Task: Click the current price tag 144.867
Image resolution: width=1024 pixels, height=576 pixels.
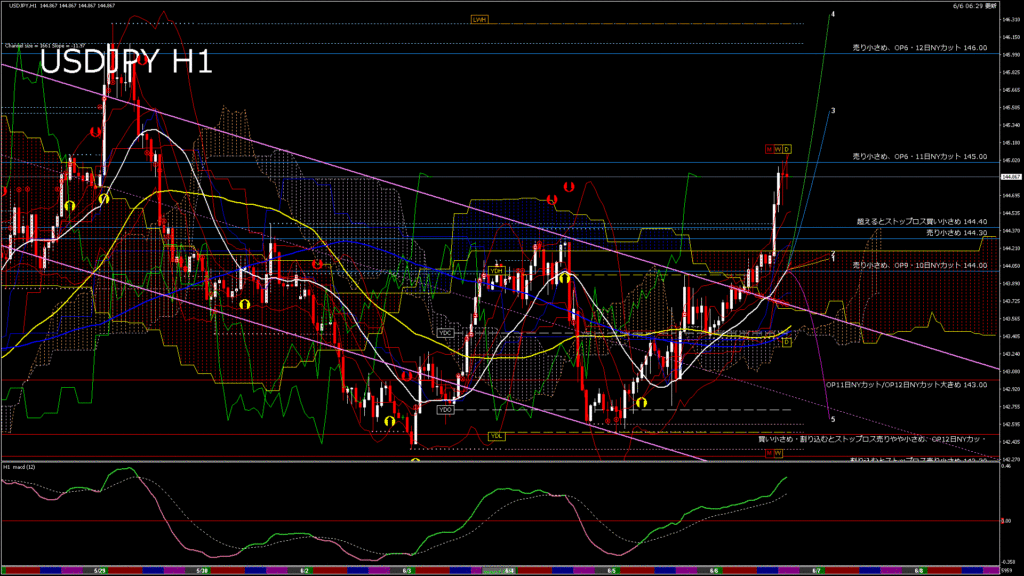Action: coord(1010,177)
